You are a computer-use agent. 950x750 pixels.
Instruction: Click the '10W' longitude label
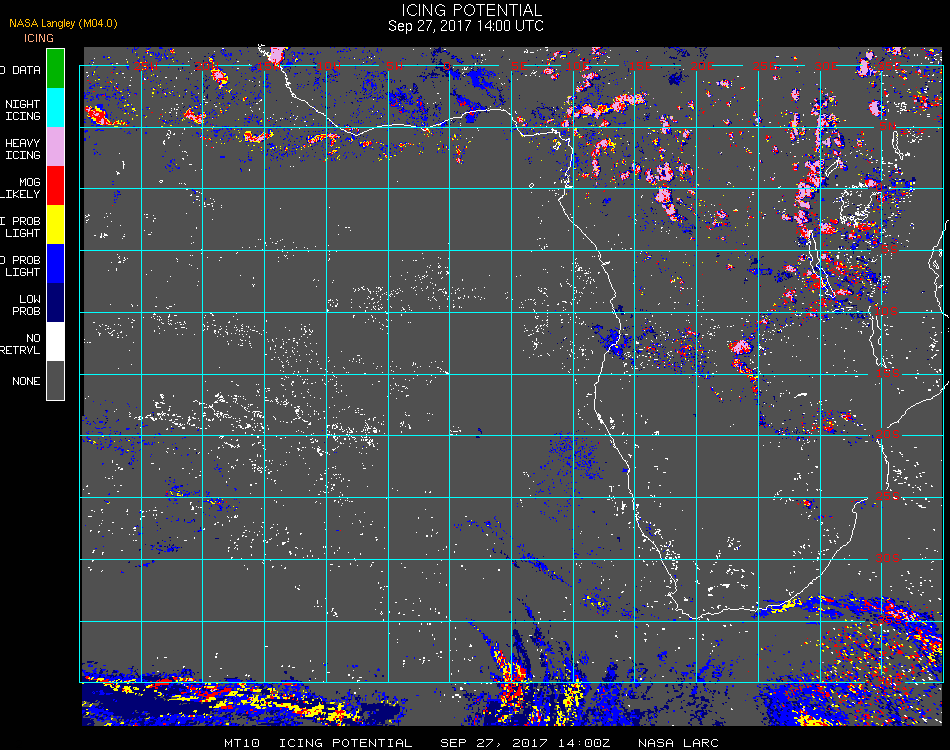click(329, 66)
